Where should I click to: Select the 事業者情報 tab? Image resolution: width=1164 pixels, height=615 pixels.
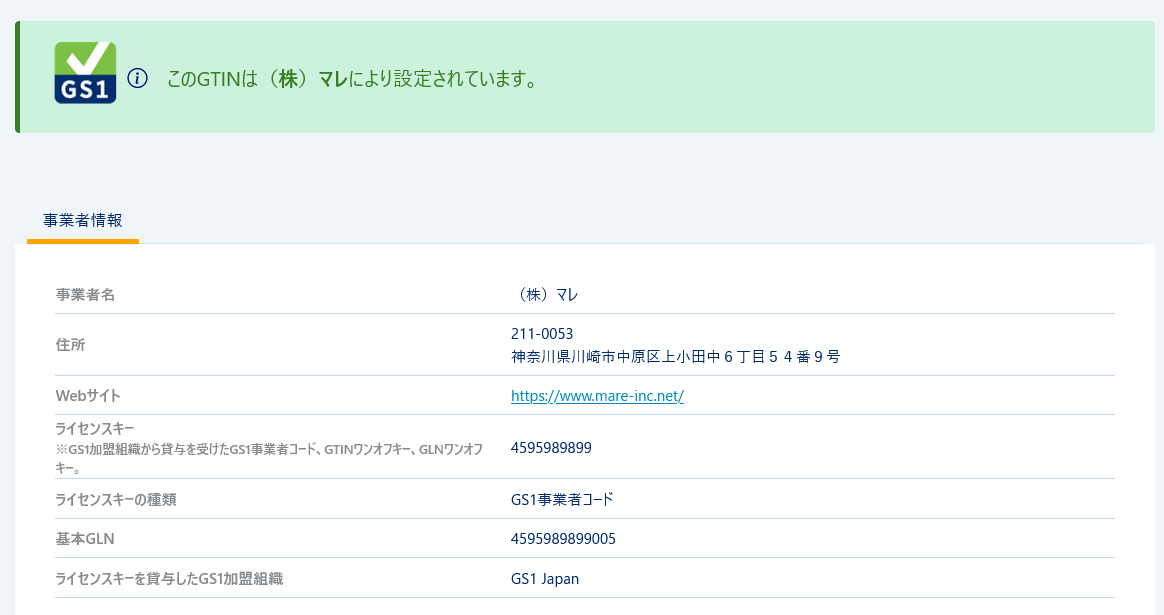[83, 220]
